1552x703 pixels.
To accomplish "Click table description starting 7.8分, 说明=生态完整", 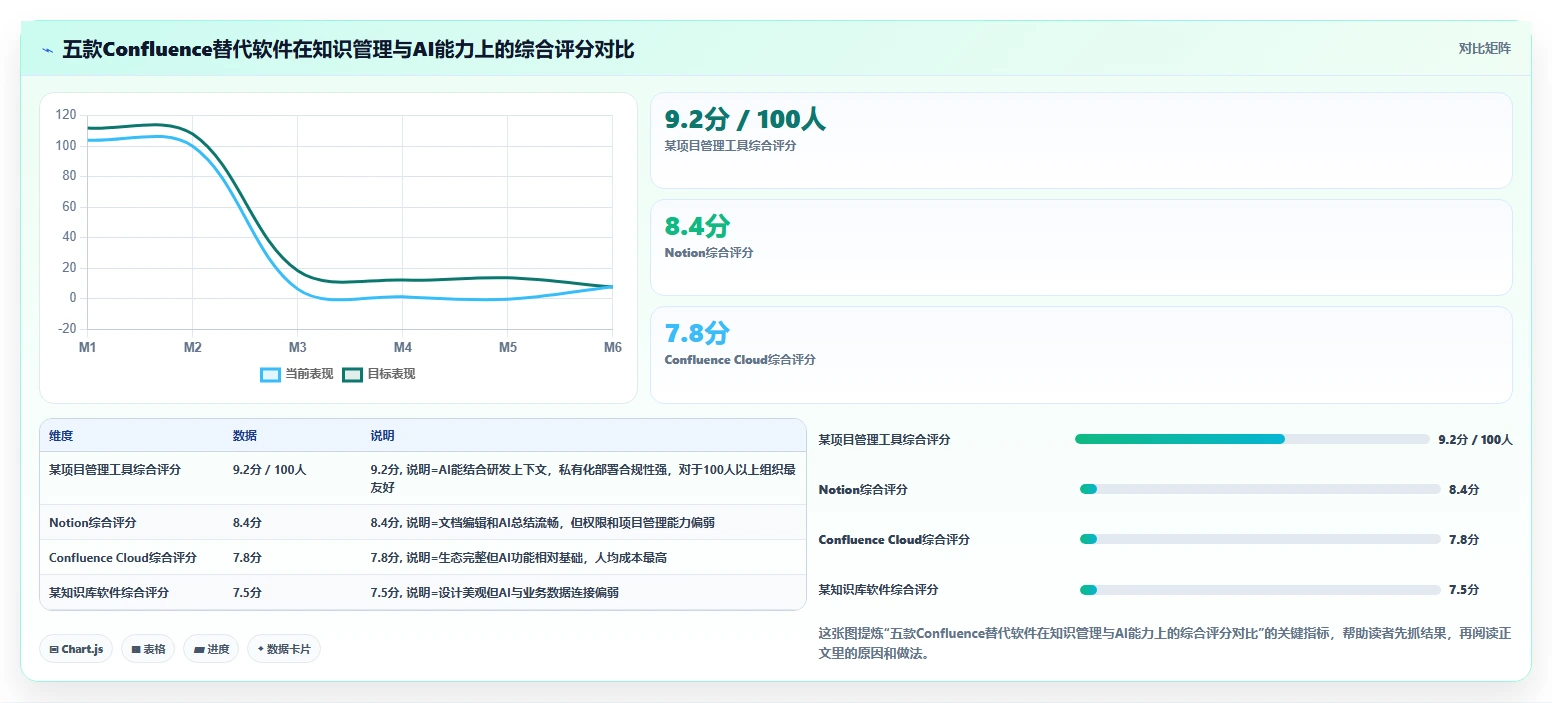I will [x=518, y=558].
